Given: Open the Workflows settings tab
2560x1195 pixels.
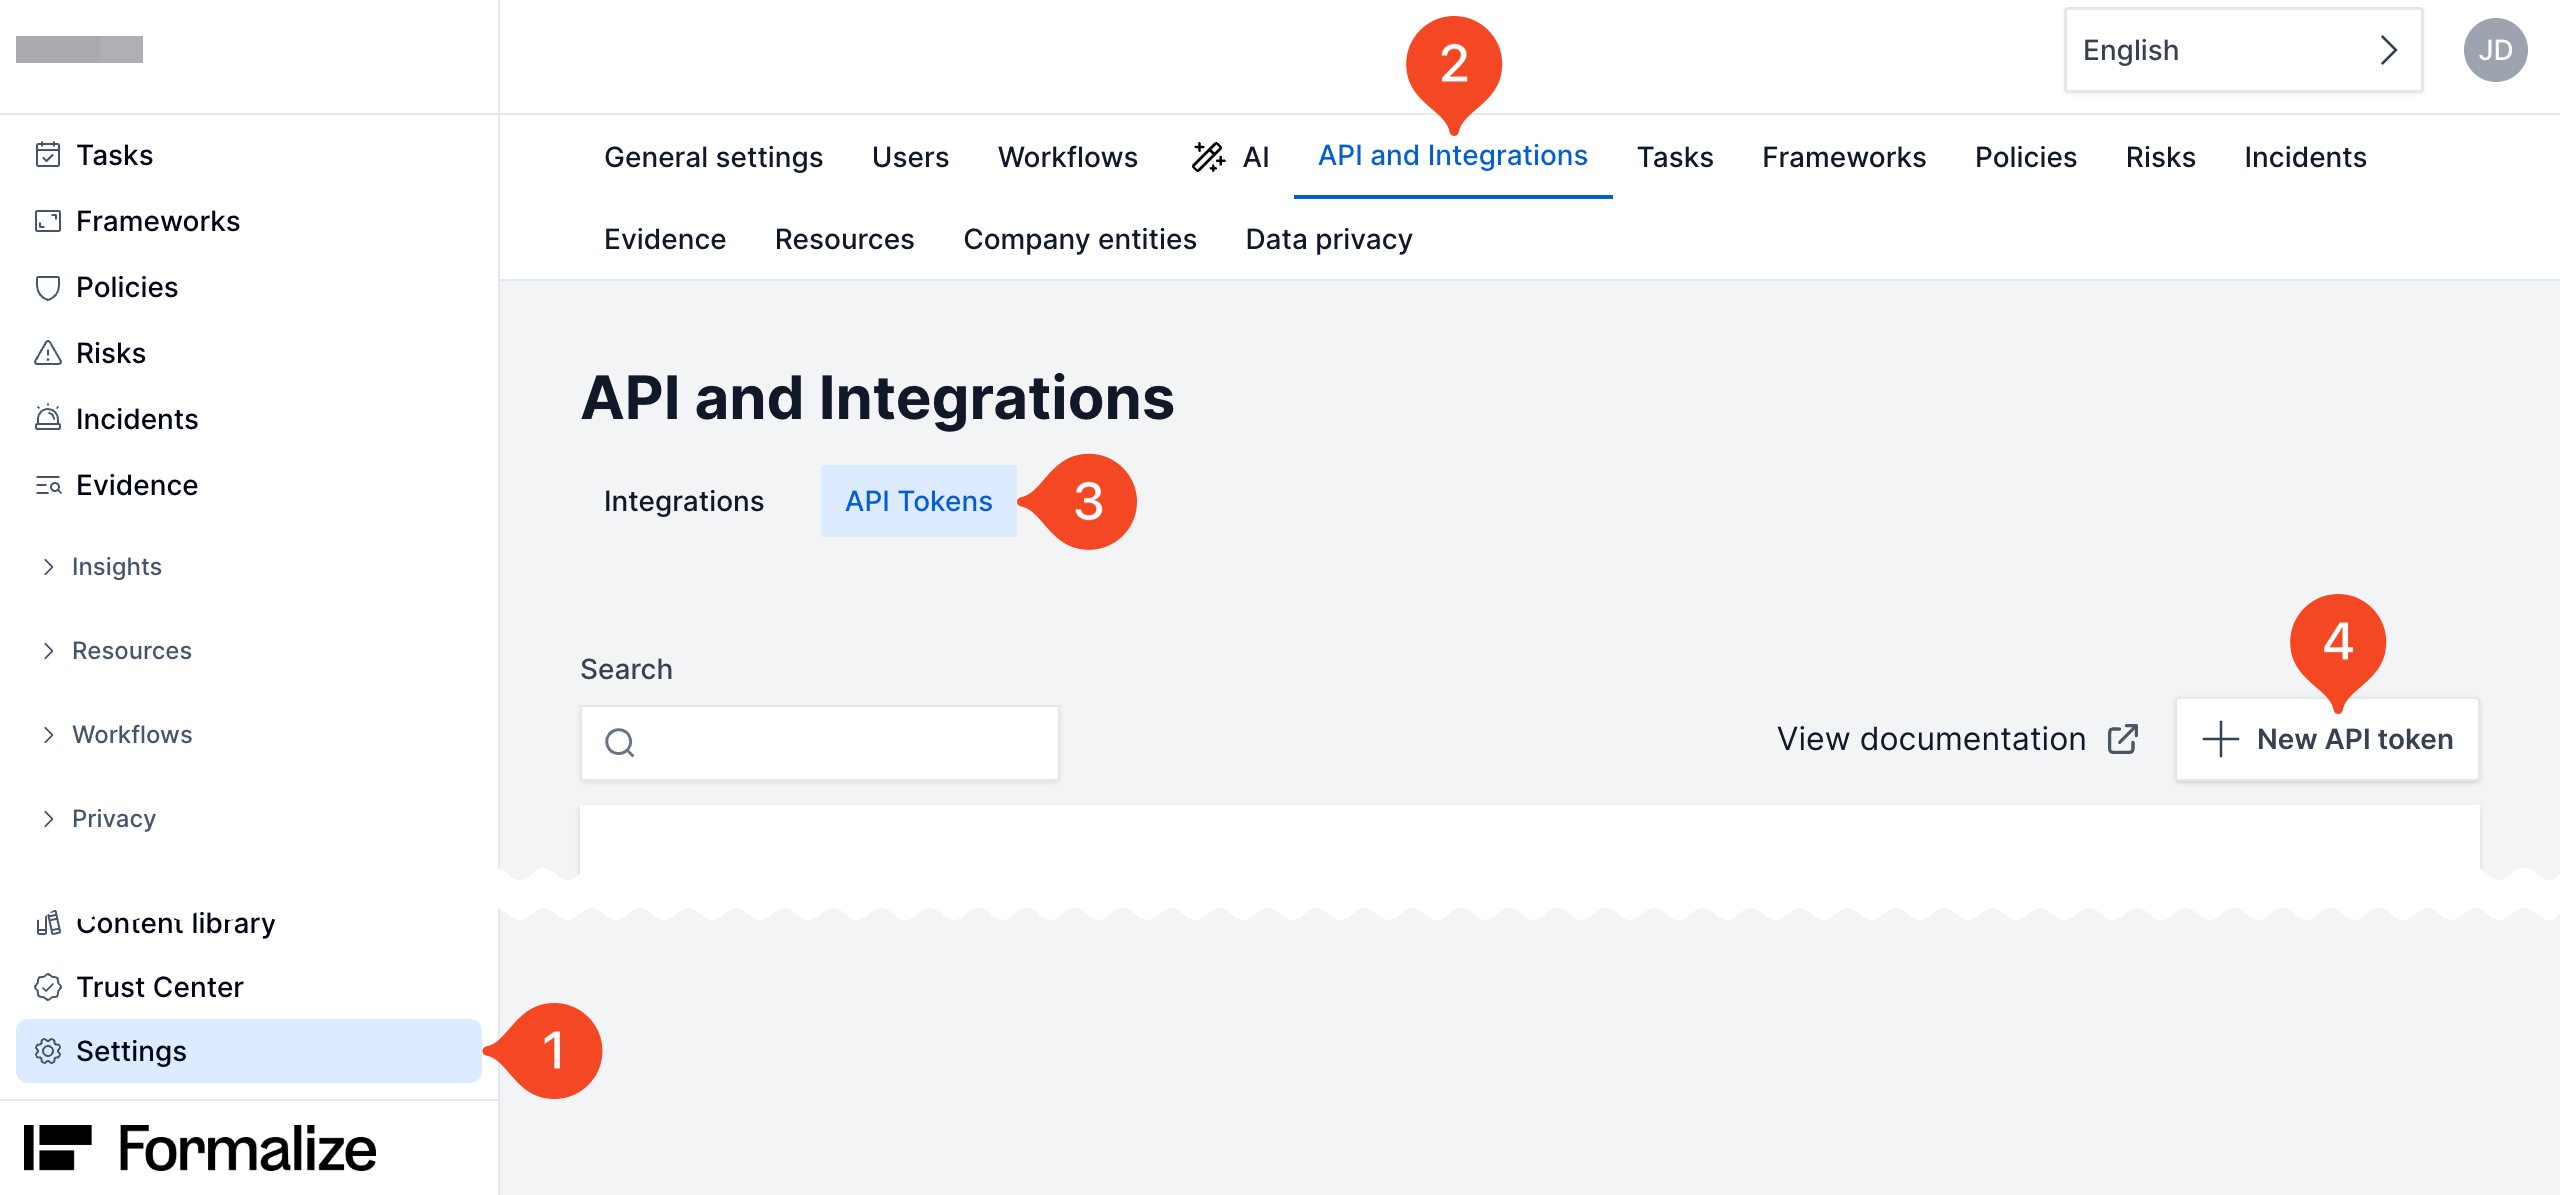Looking at the screenshot, I should [1068, 157].
